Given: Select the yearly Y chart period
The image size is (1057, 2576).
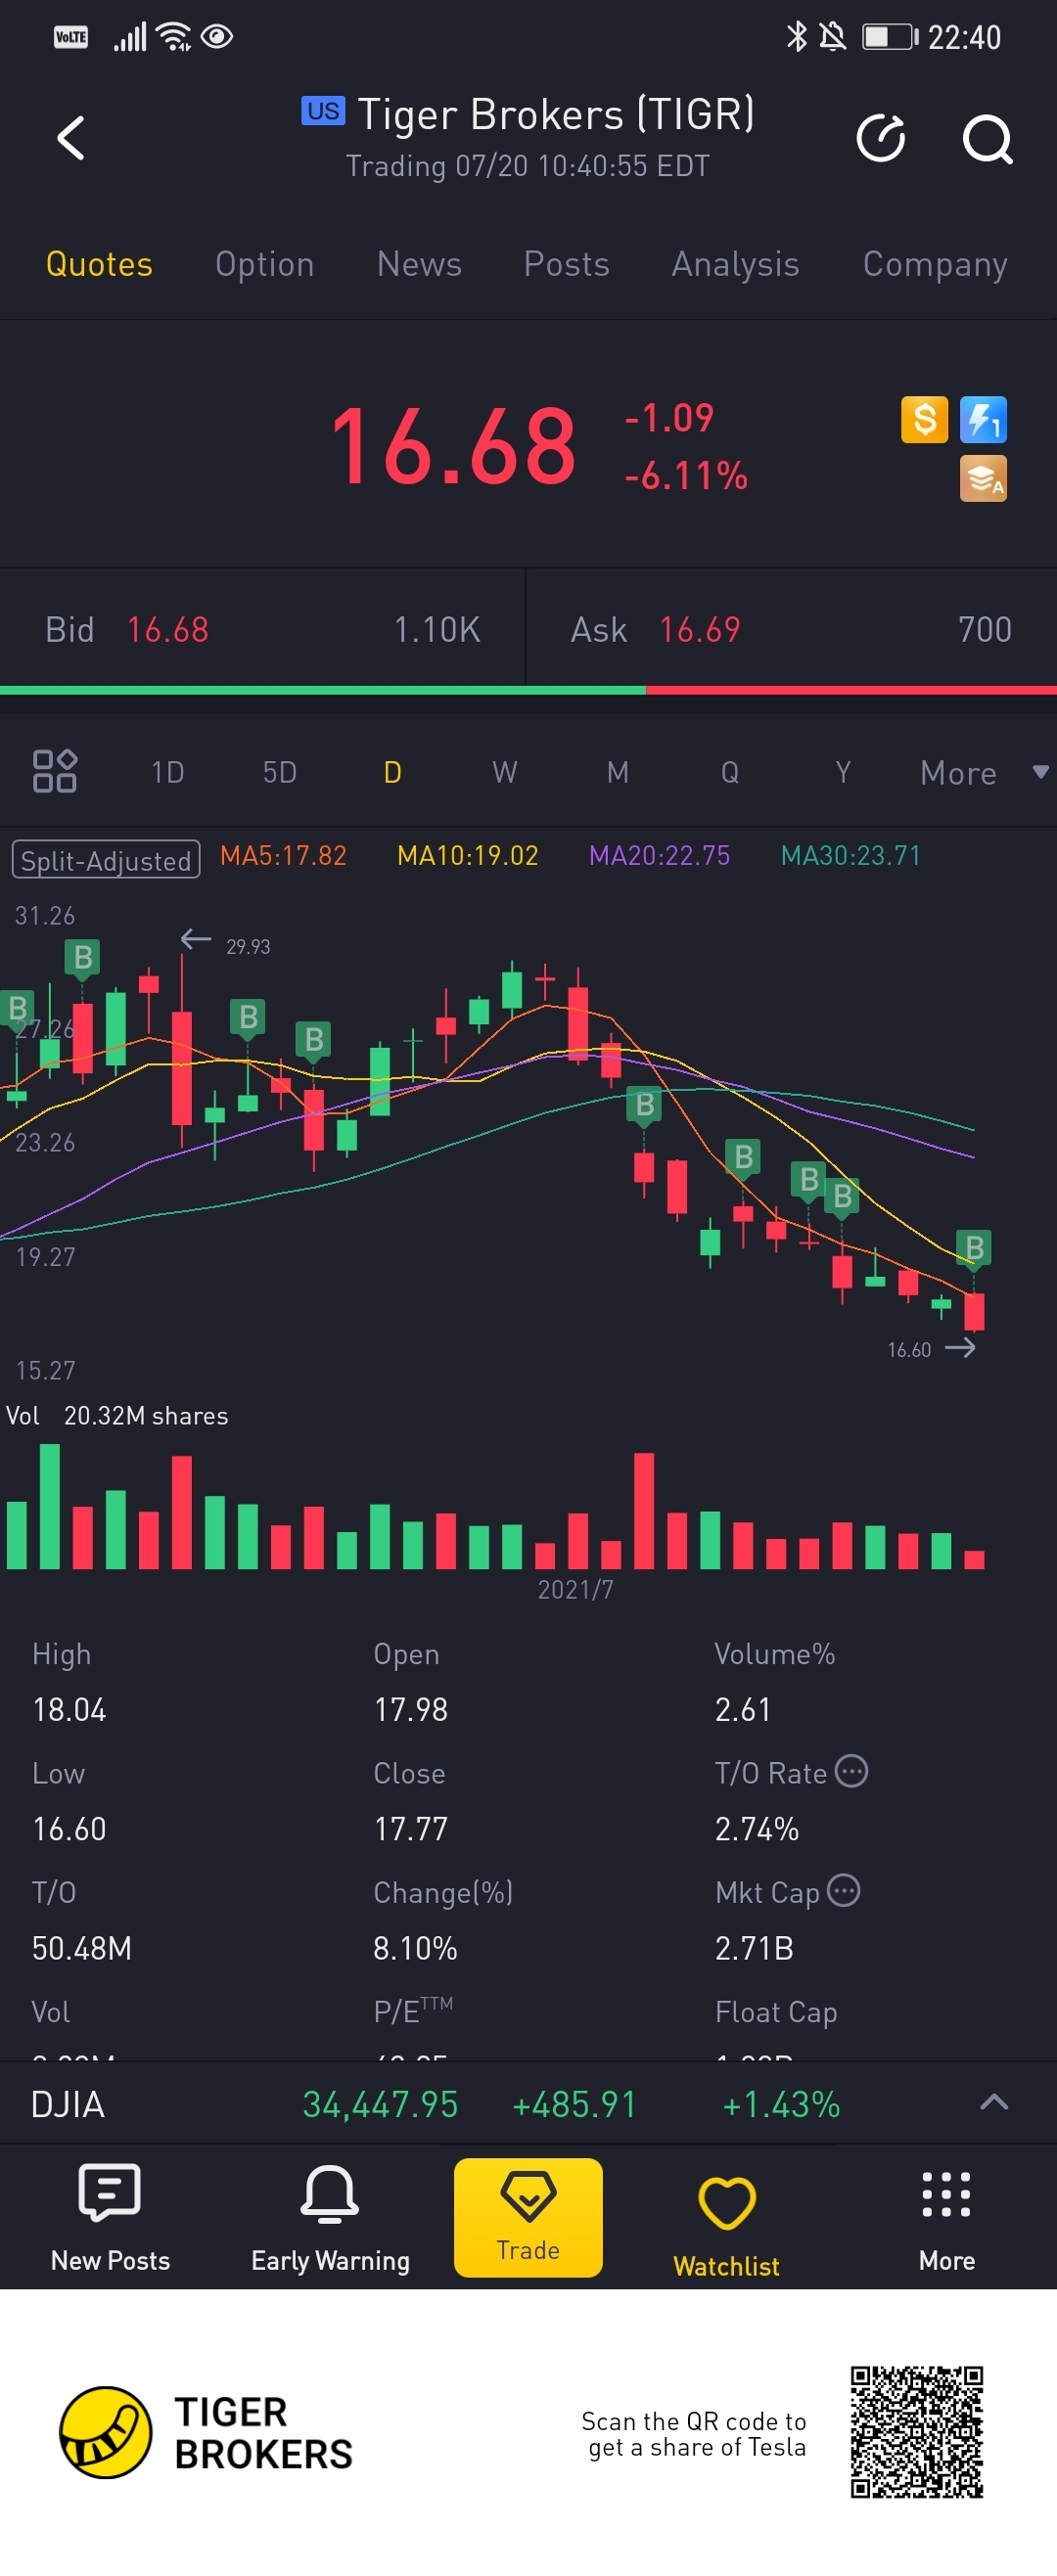Looking at the screenshot, I should tap(843, 772).
